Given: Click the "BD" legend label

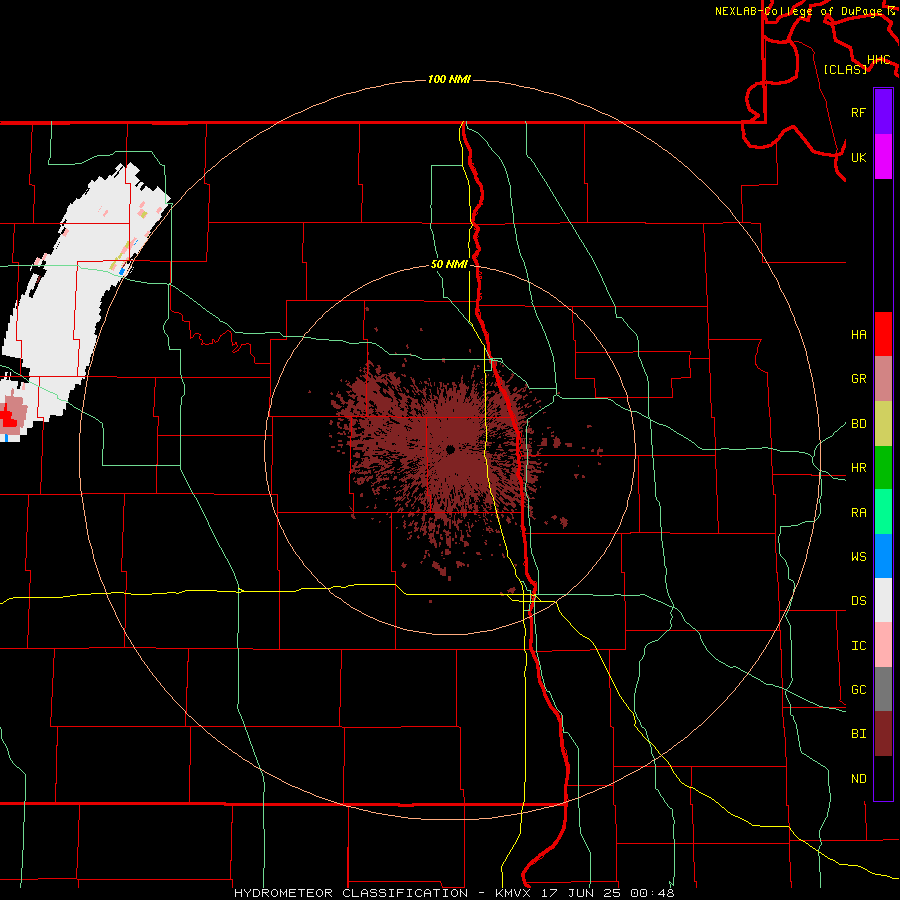Looking at the screenshot, I should click(x=858, y=424).
